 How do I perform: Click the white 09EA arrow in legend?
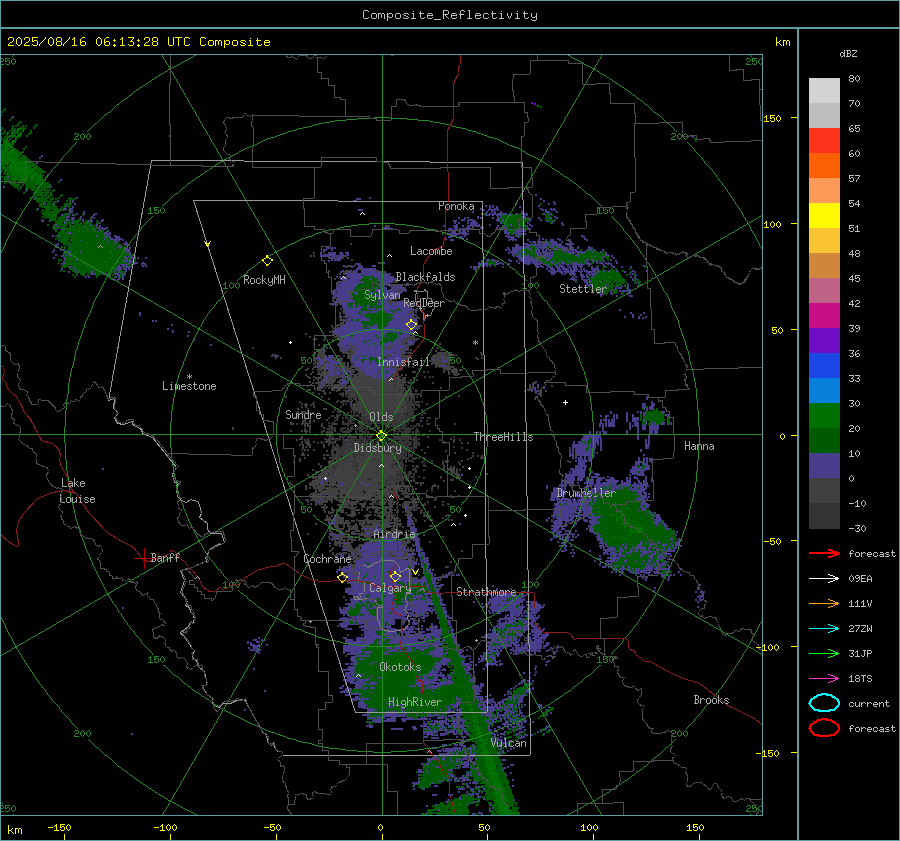coord(824,578)
